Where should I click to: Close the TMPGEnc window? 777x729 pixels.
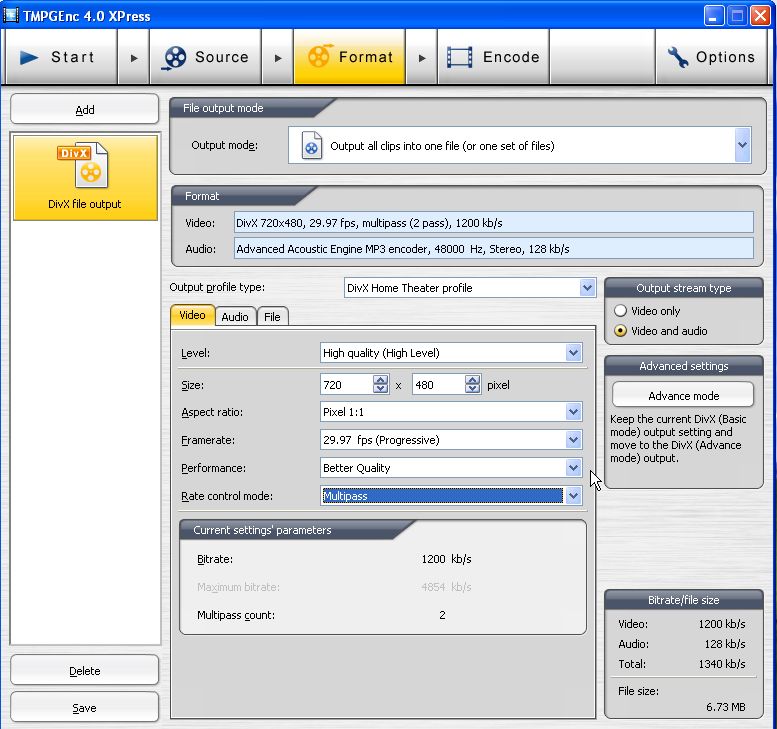(x=760, y=16)
